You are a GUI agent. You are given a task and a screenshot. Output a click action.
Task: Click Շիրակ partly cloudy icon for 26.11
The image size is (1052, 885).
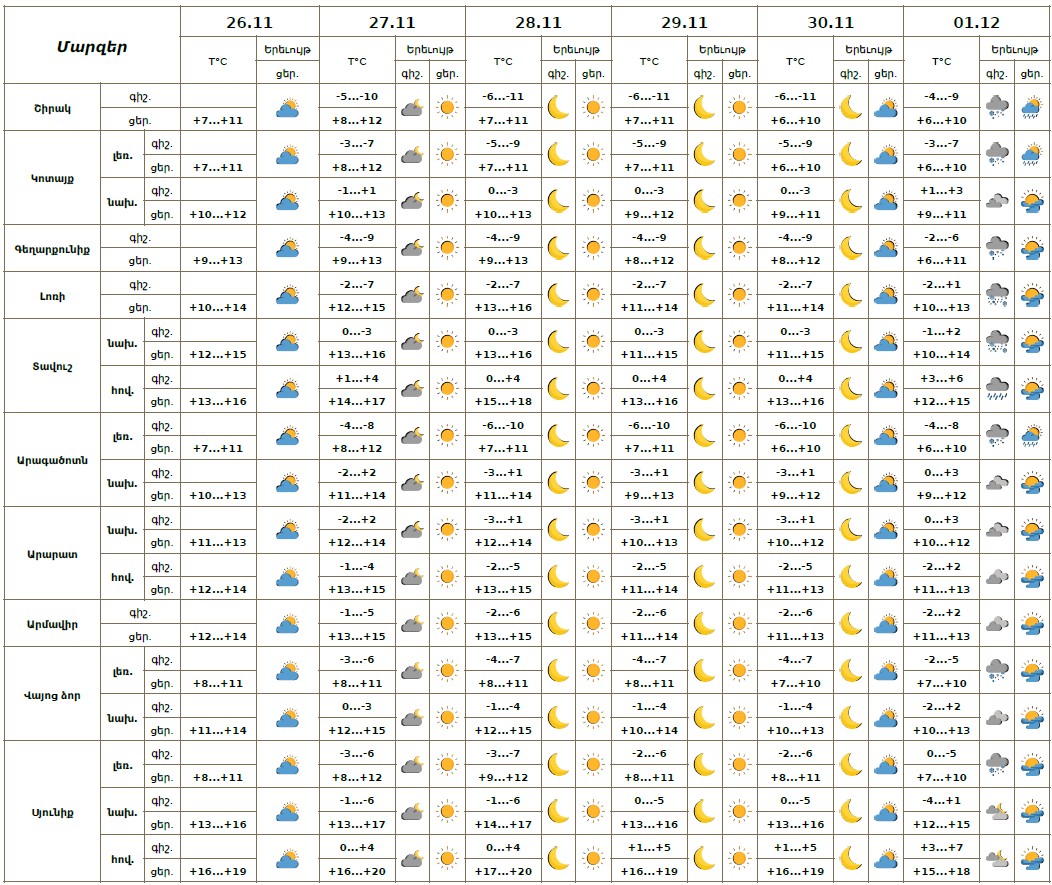pos(287,108)
